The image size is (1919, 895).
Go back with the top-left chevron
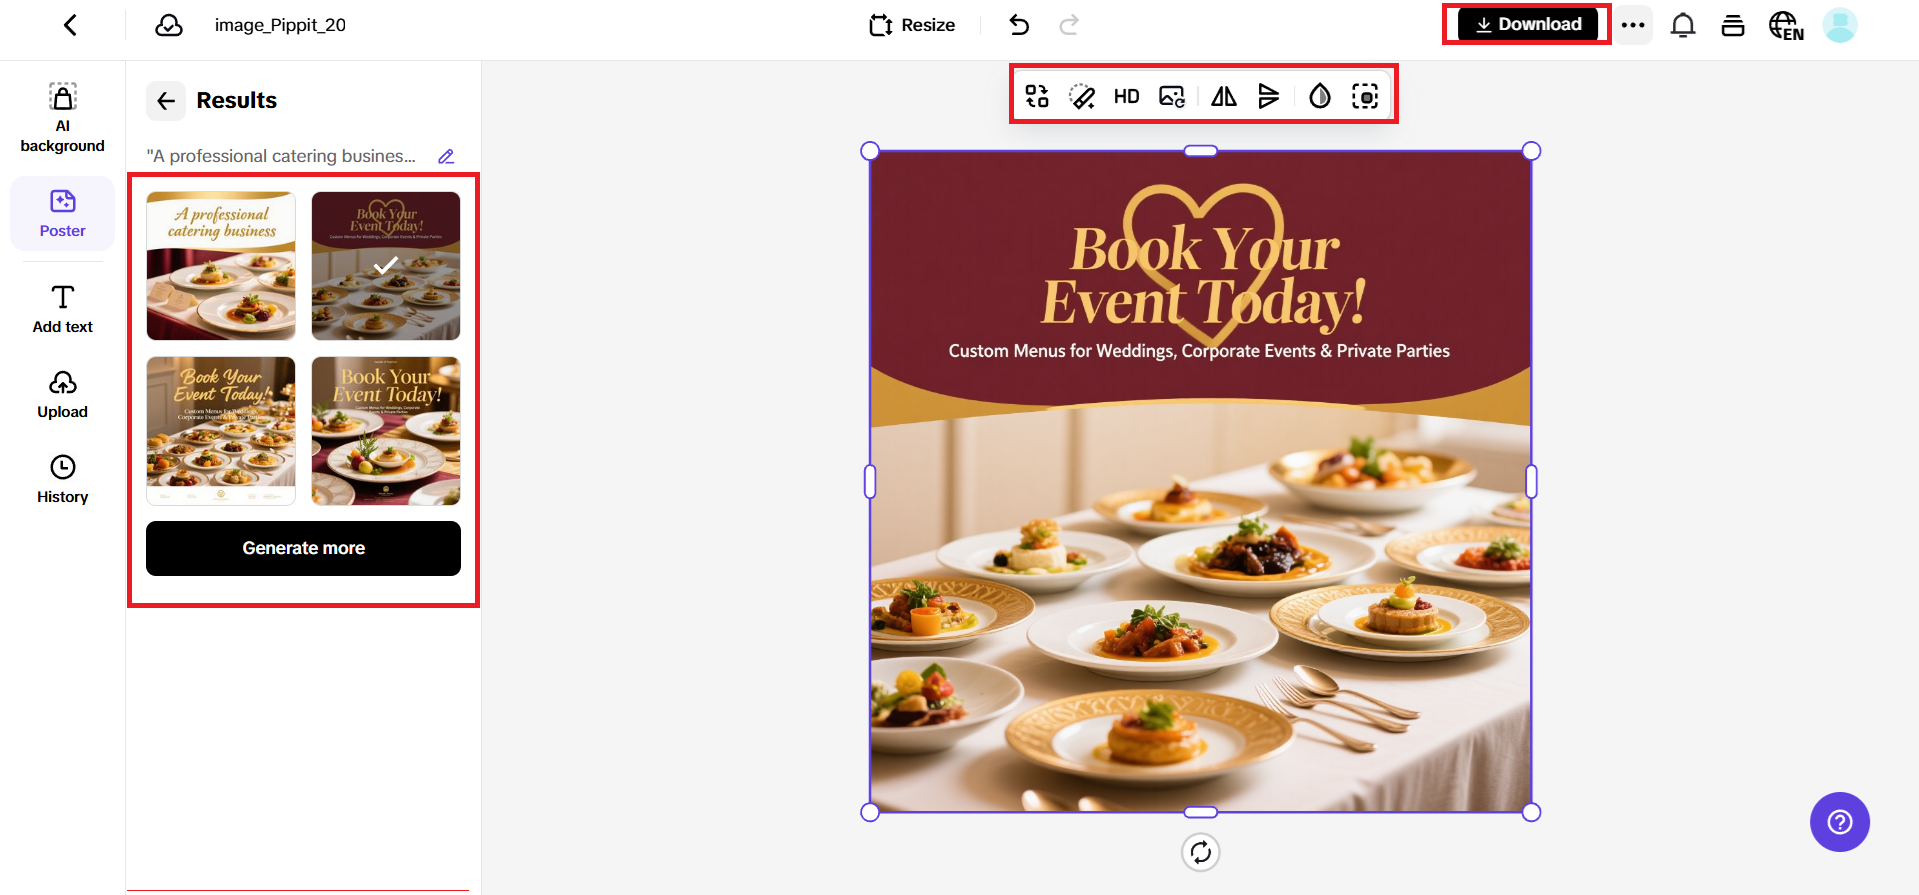pos(70,25)
